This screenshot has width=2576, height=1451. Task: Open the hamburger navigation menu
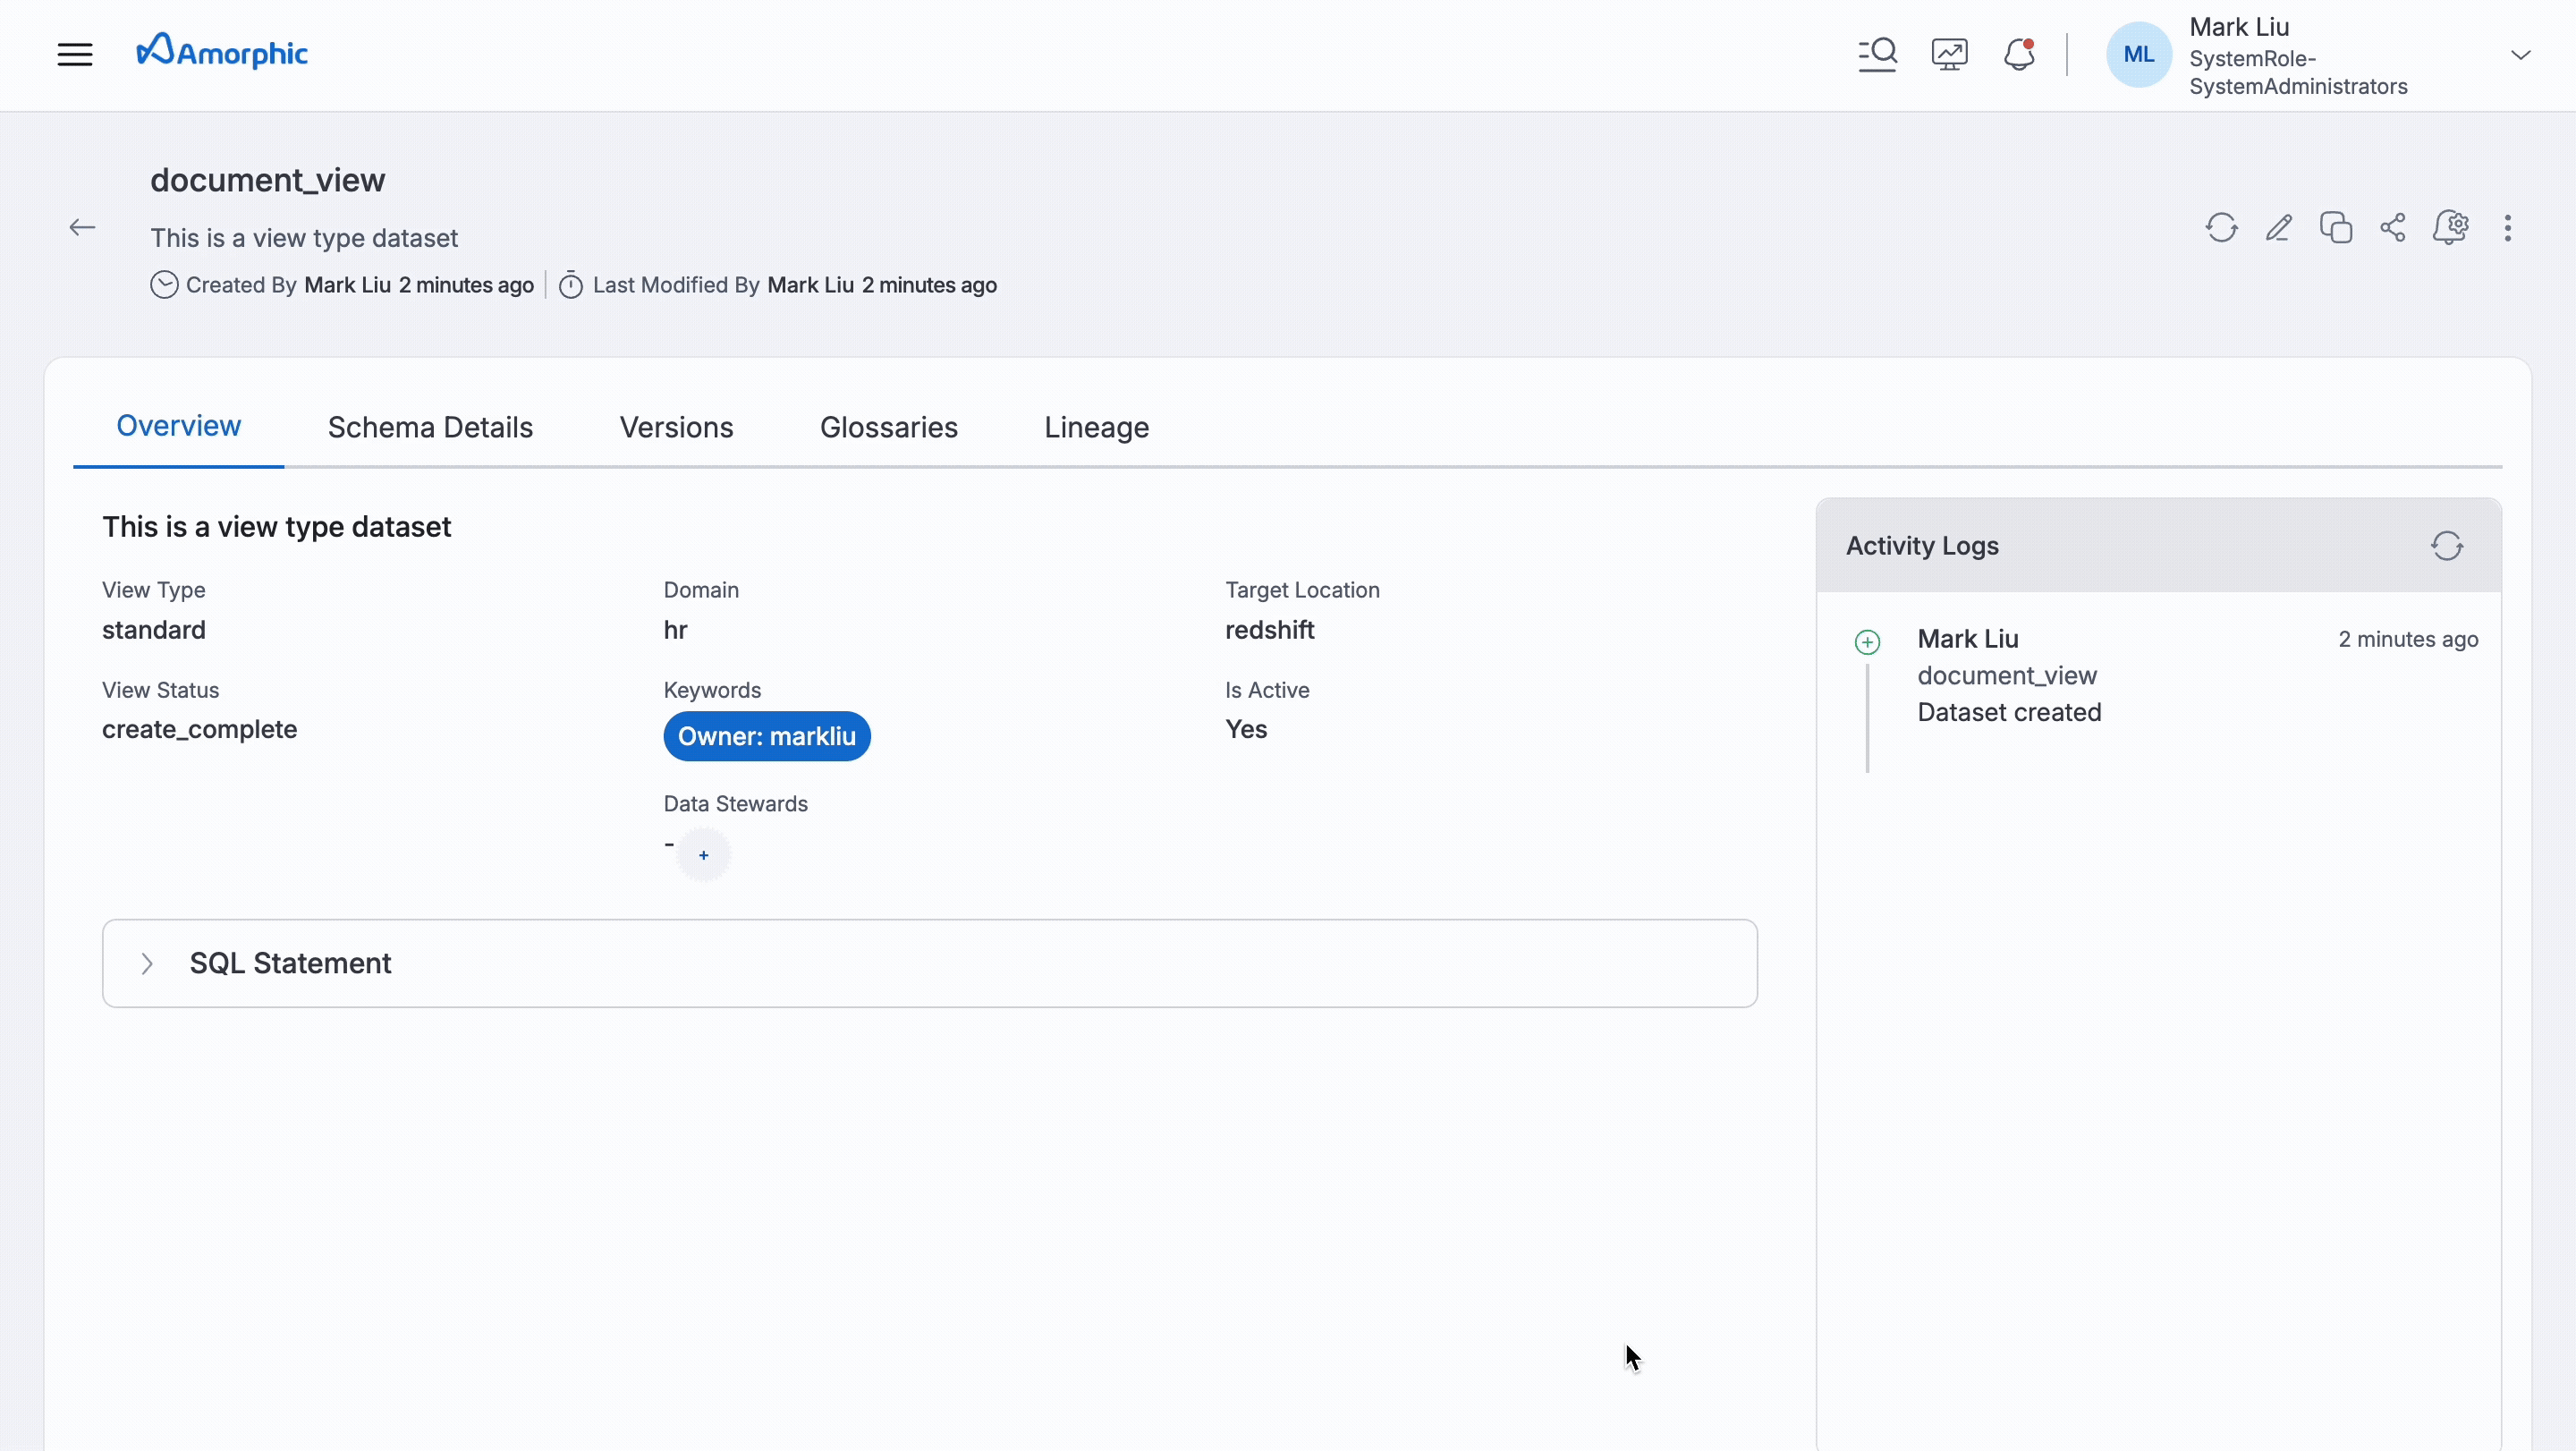tap(75, 54)
